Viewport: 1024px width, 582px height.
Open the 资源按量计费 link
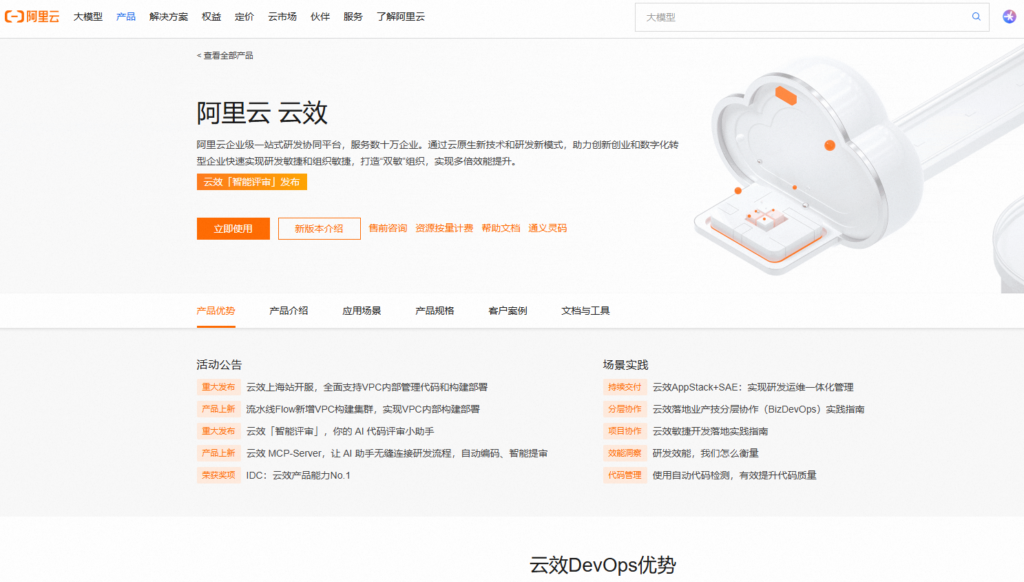444,228
